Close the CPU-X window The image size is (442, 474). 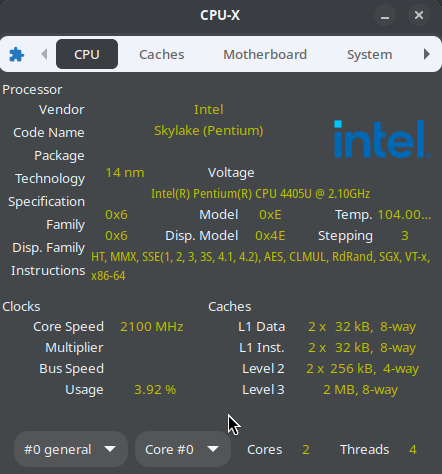pos(419,15)
